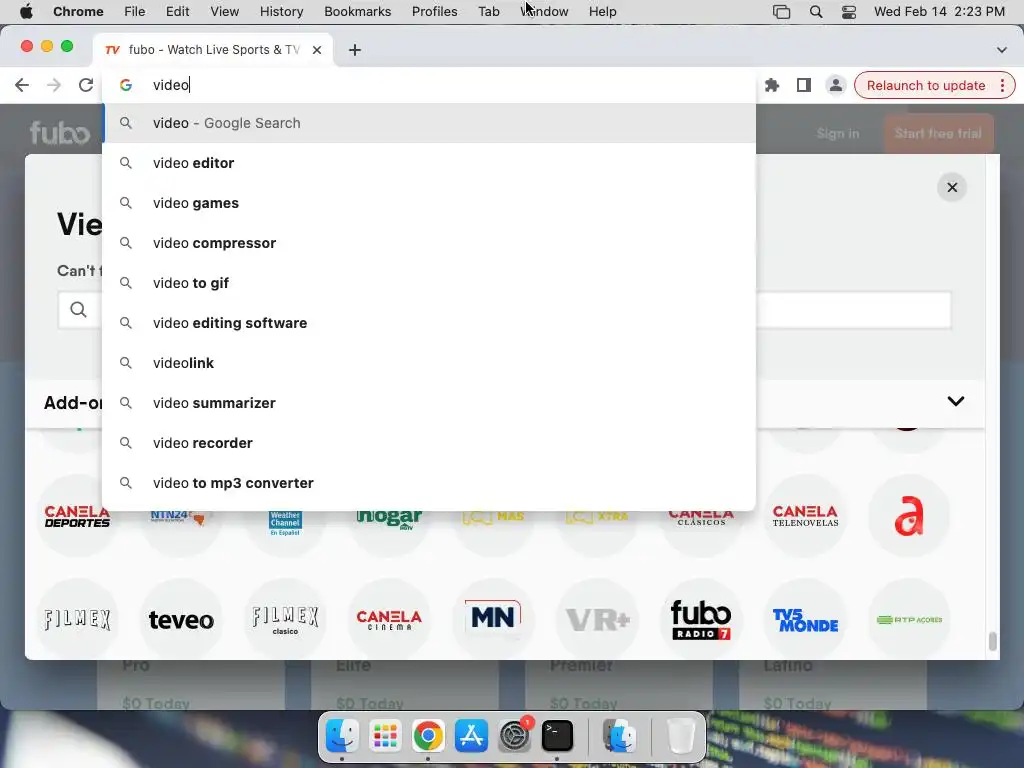Open the Apple menu
This screenshot has height=768, width=1024.
[26, 12]
